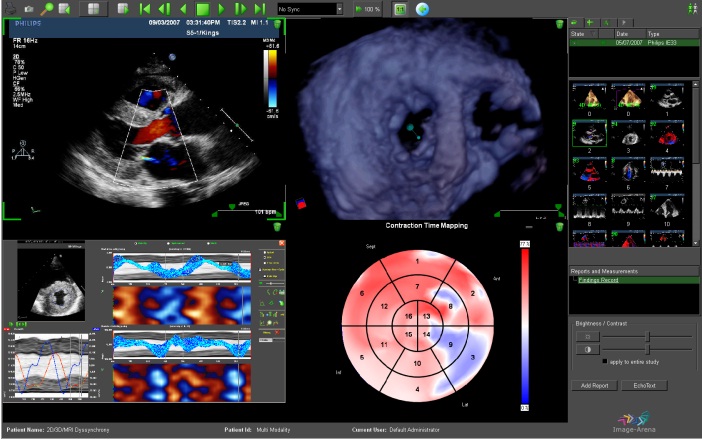Screen dimensions: 702x440
Task: Switch to the flag tab in study panel
Action: tap(624, 22)
